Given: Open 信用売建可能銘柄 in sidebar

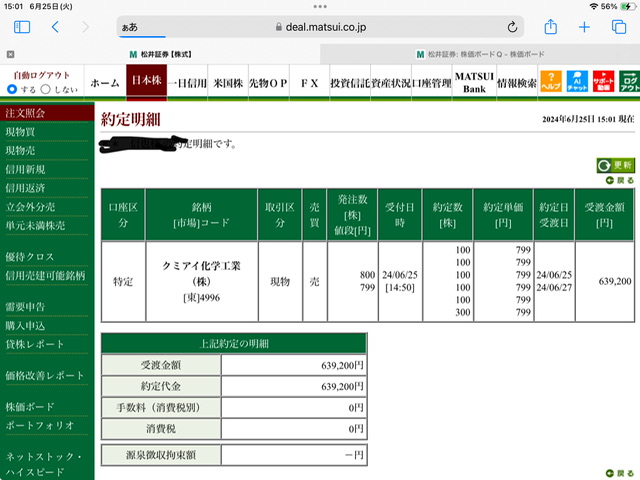Looking at the screenshot, I should click(45, 276).
